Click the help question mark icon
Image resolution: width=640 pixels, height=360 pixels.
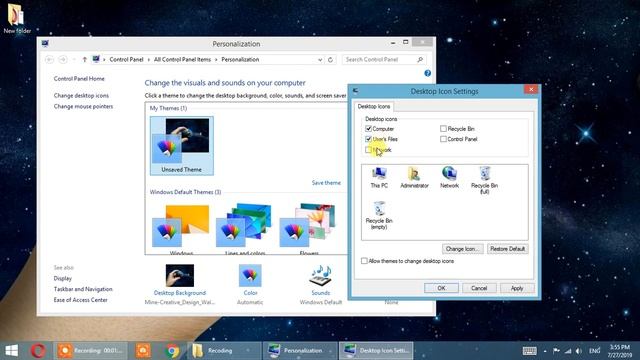[x=427, y=73]
